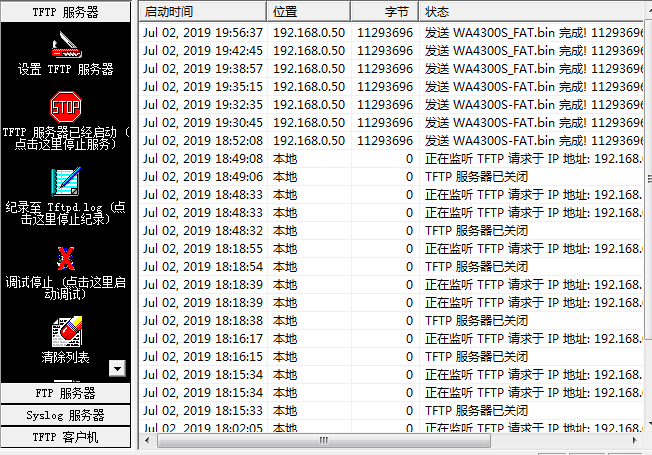Sort by the 字节 column header

click(385, 11)
